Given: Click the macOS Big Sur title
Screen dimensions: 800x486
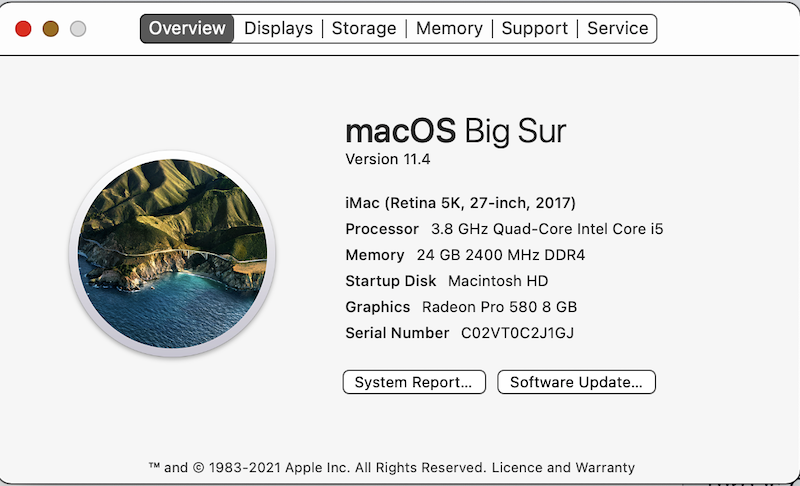Looking at the screenshot, I should [x=455, y=131].
